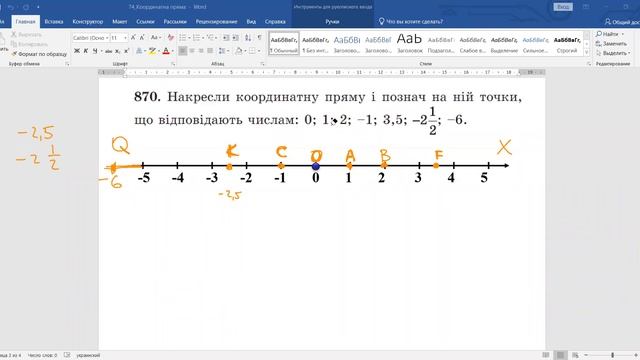The width and height of the screenshot is (640, 360).
Task: Open the Ручки pen tools tab
Action: click(332, 22)
